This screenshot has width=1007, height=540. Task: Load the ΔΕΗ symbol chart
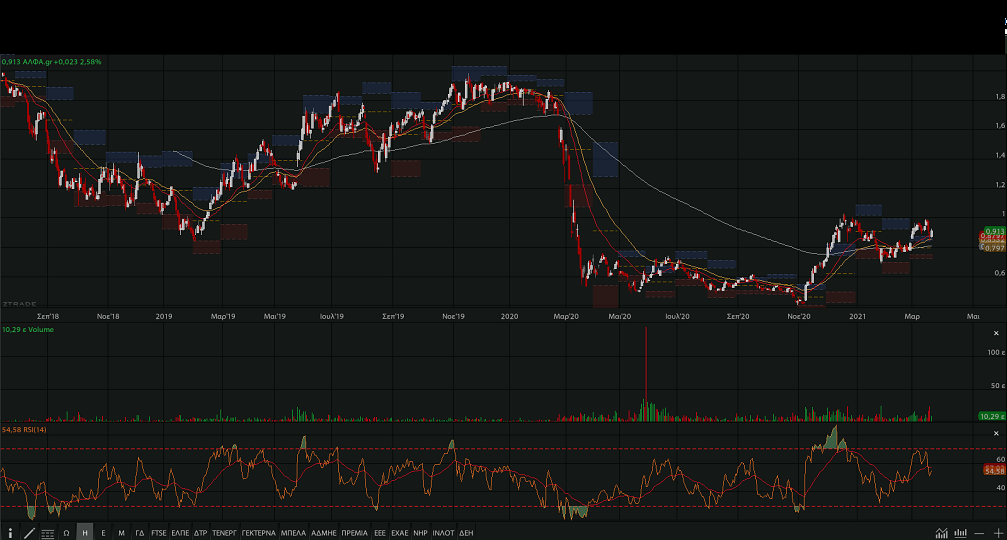point(466,533)
